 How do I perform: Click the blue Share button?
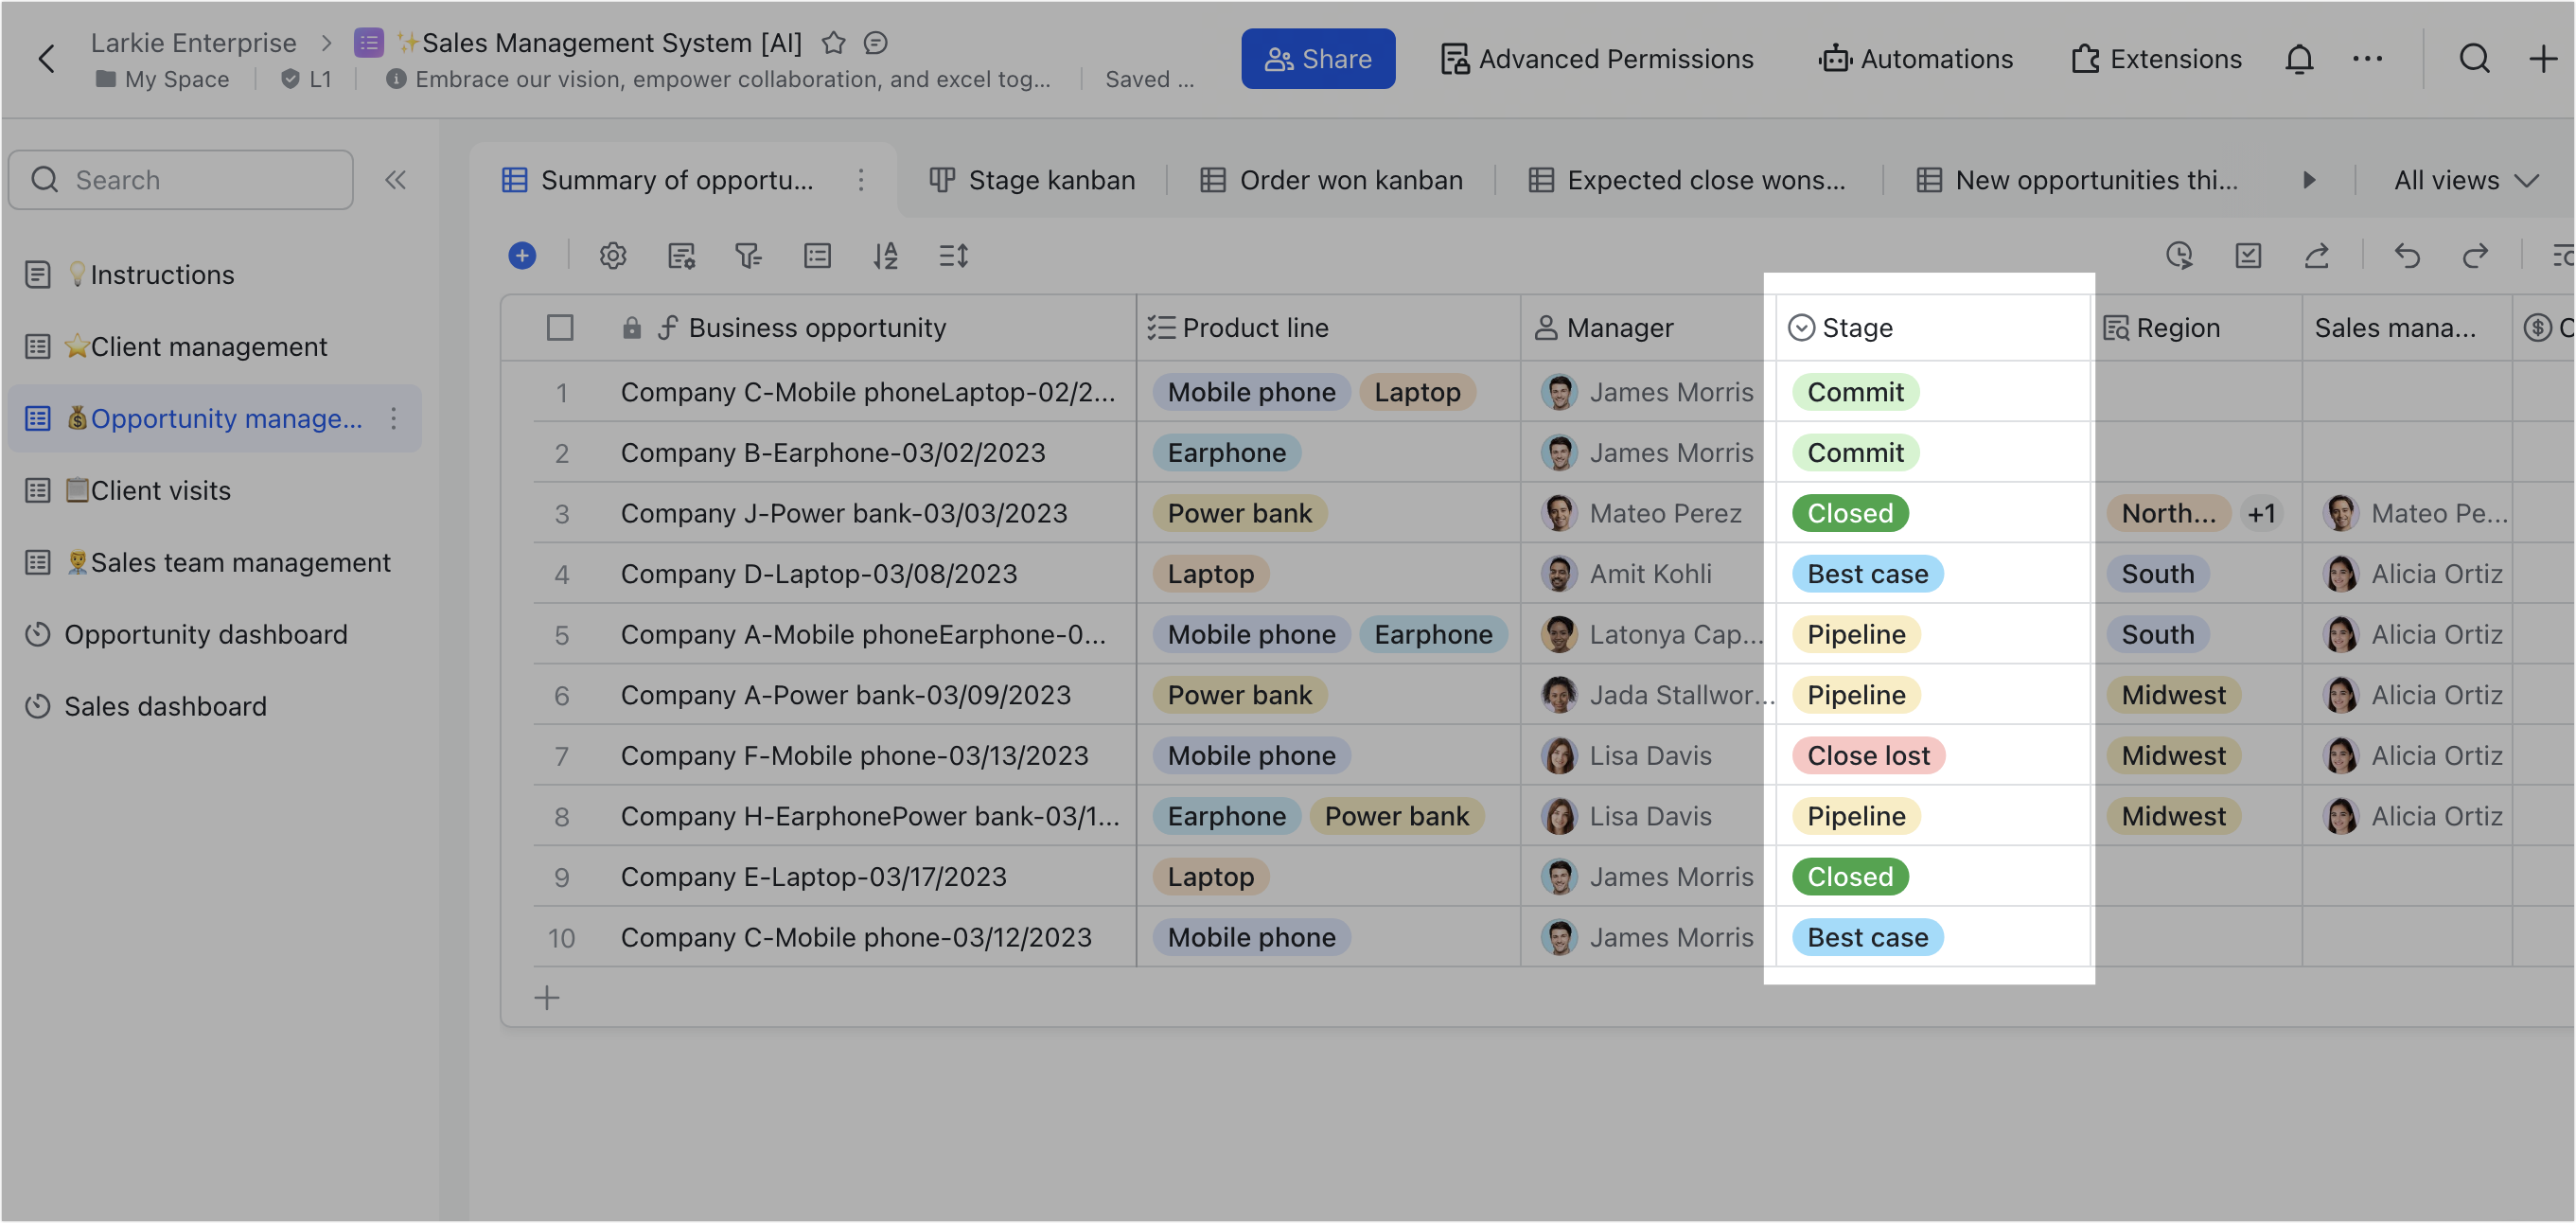pyautogui.click(x=1317, y=59)
